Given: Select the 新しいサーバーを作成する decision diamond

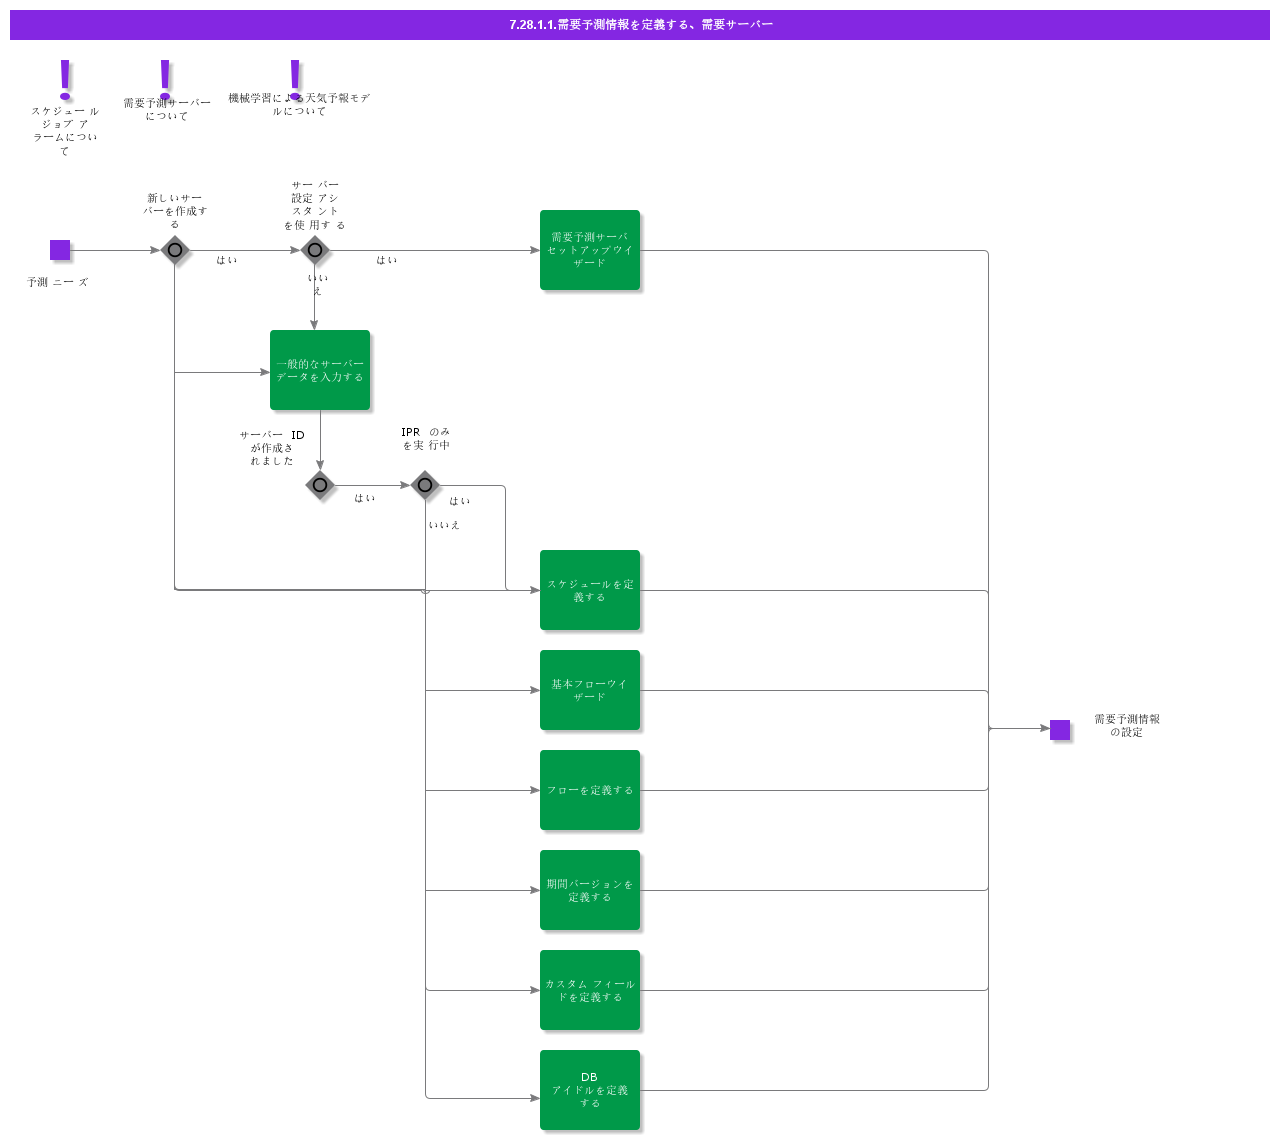Looking at the screenshot, I should (175, 250).
